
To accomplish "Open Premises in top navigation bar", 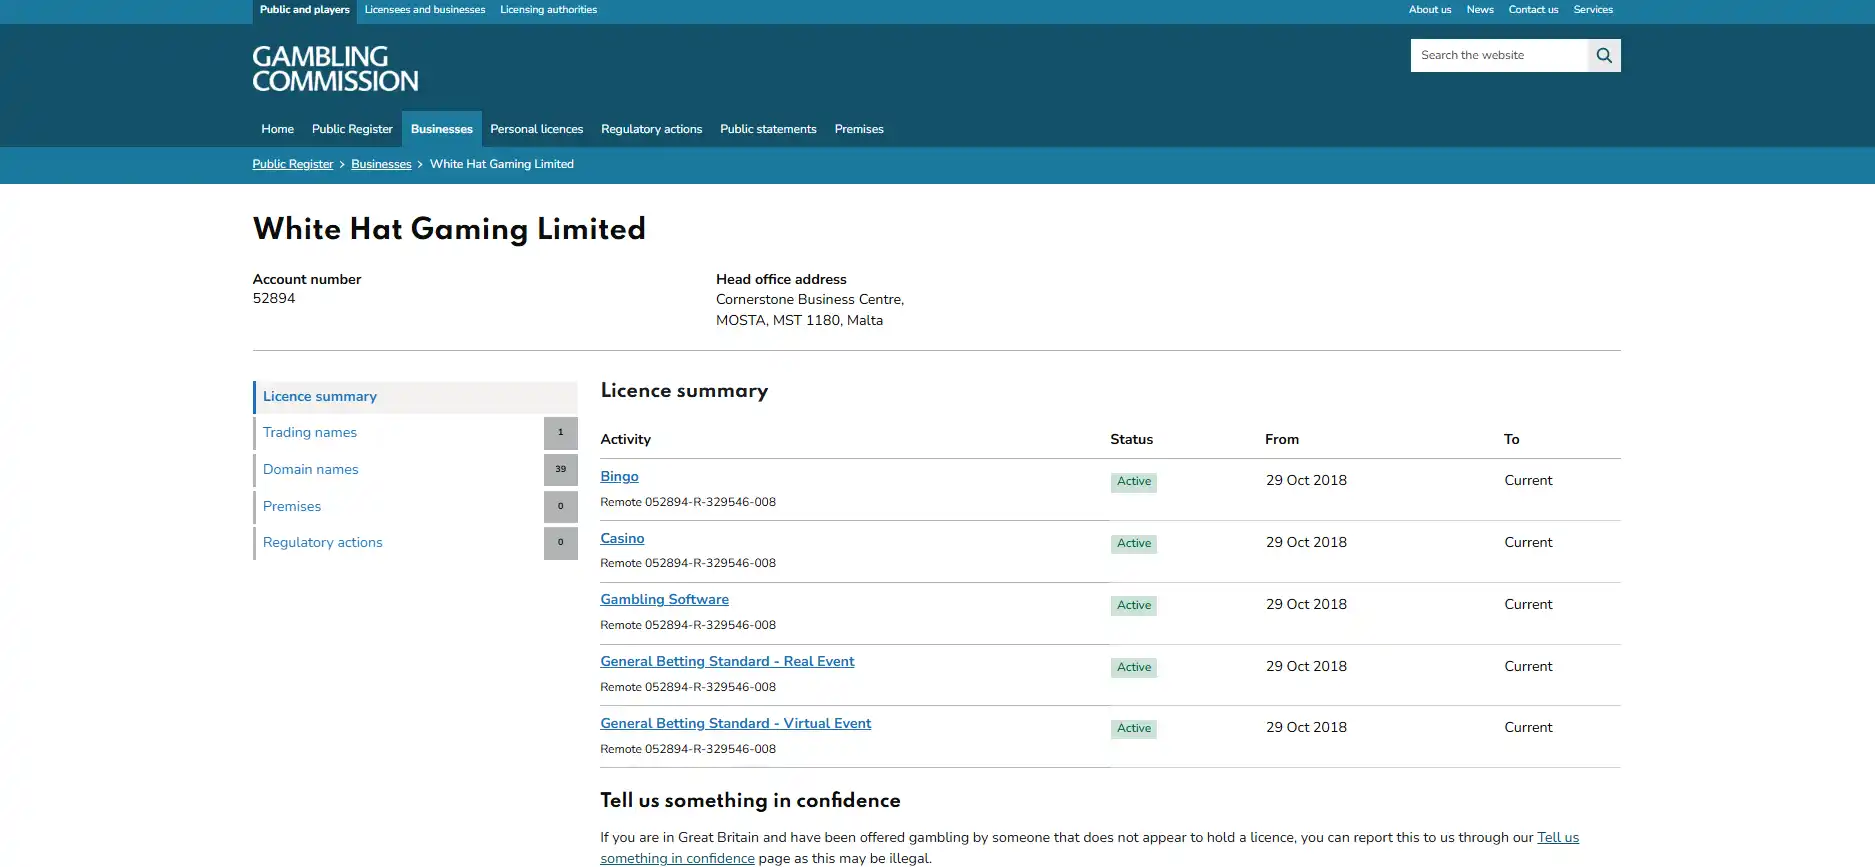I will [859, 129].
